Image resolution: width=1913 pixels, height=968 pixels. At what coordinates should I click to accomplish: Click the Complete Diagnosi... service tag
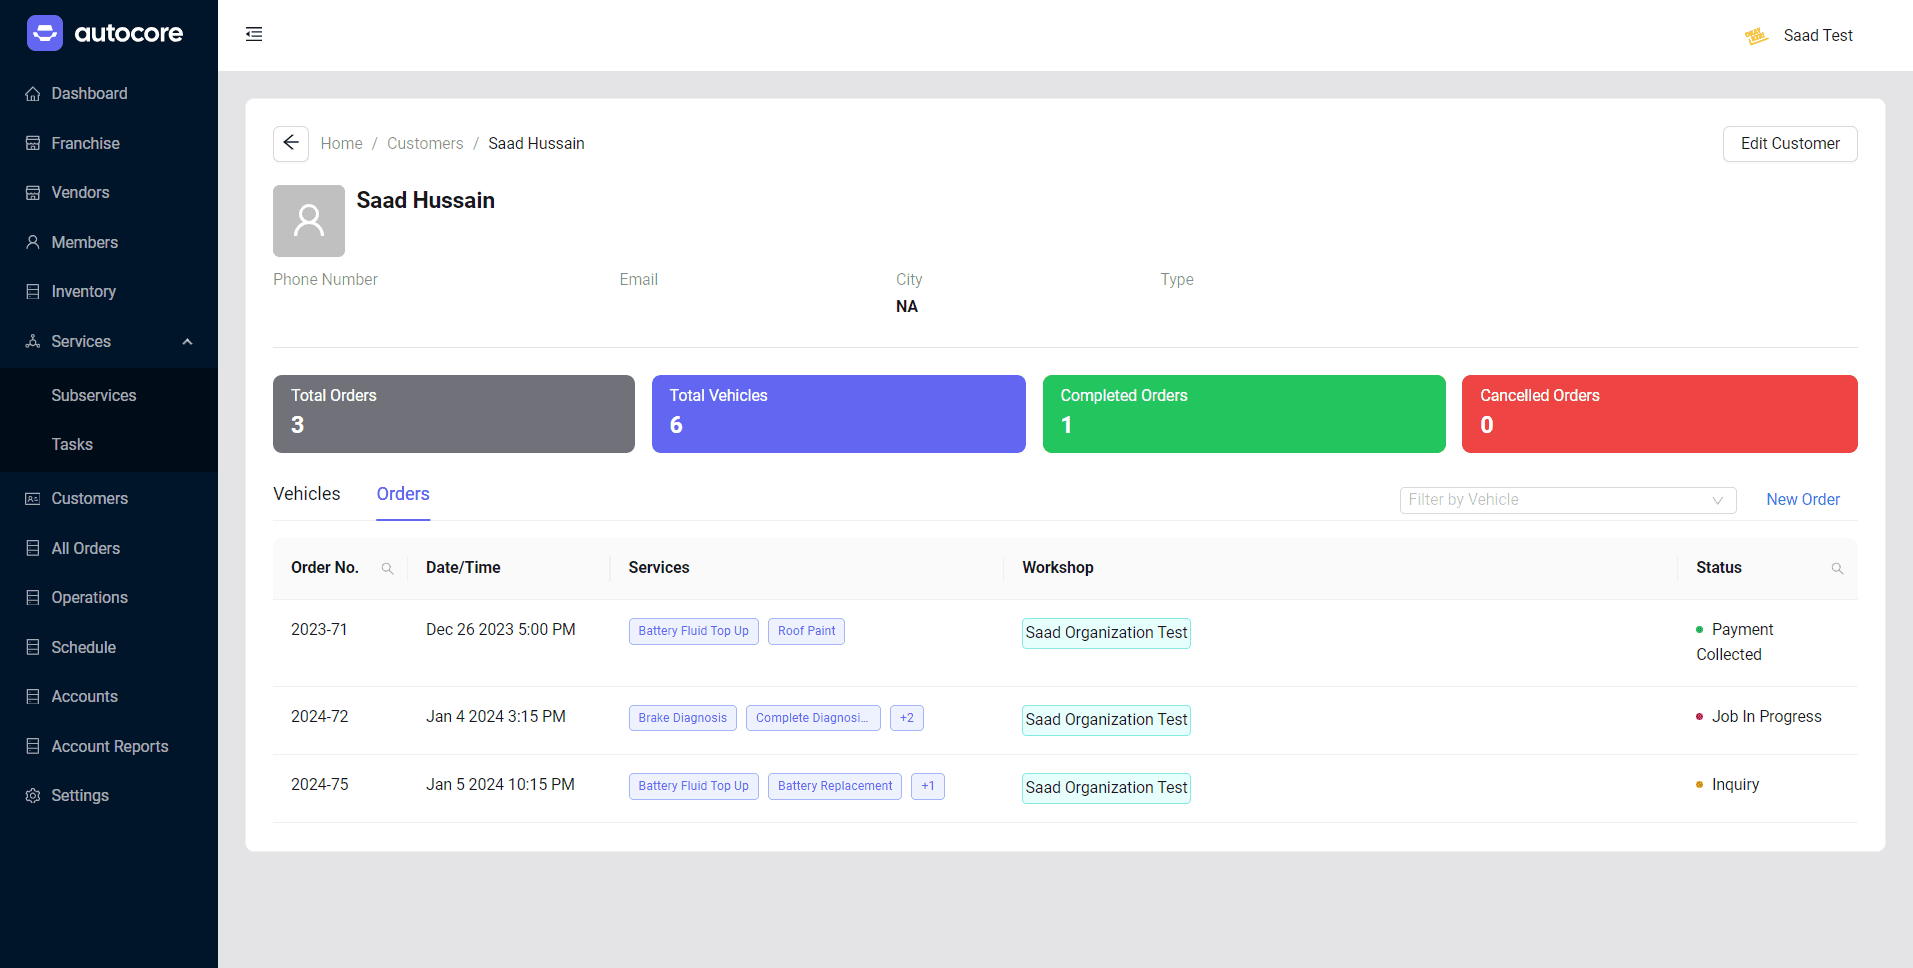coord(813,718)
